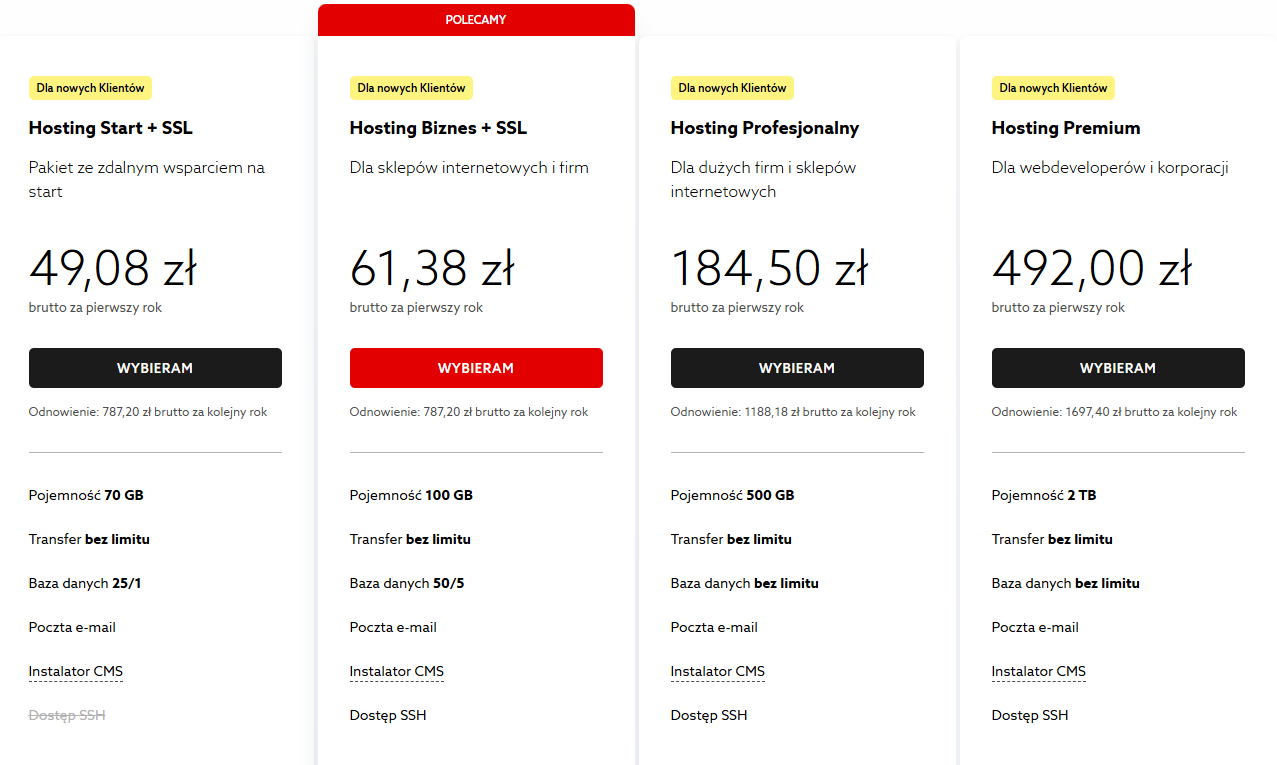Click renewal text showing 1188,18 zł brutto
Image resolution: width=1277 pixels, height=765 pixels.
click(x=793, y=412)
